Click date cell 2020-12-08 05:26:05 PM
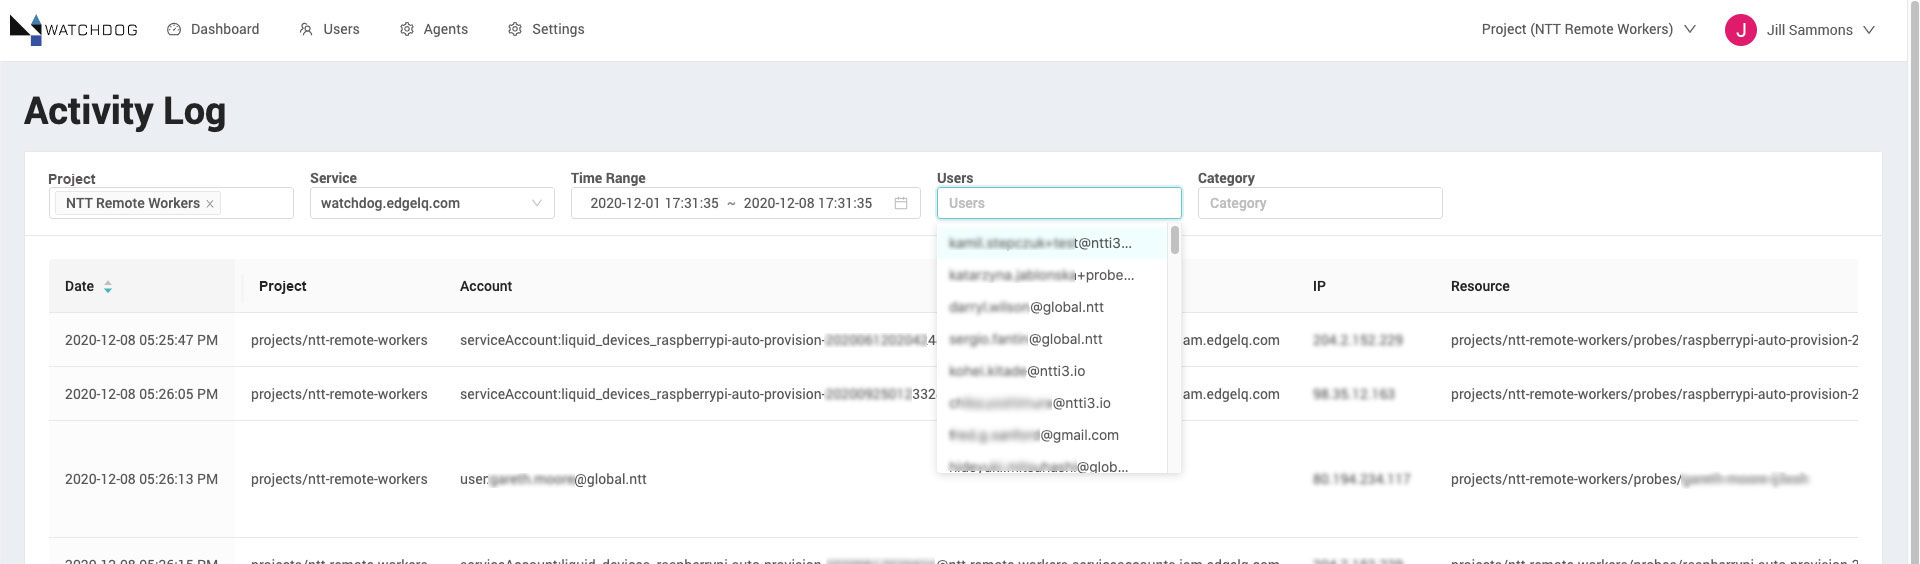 141,394
